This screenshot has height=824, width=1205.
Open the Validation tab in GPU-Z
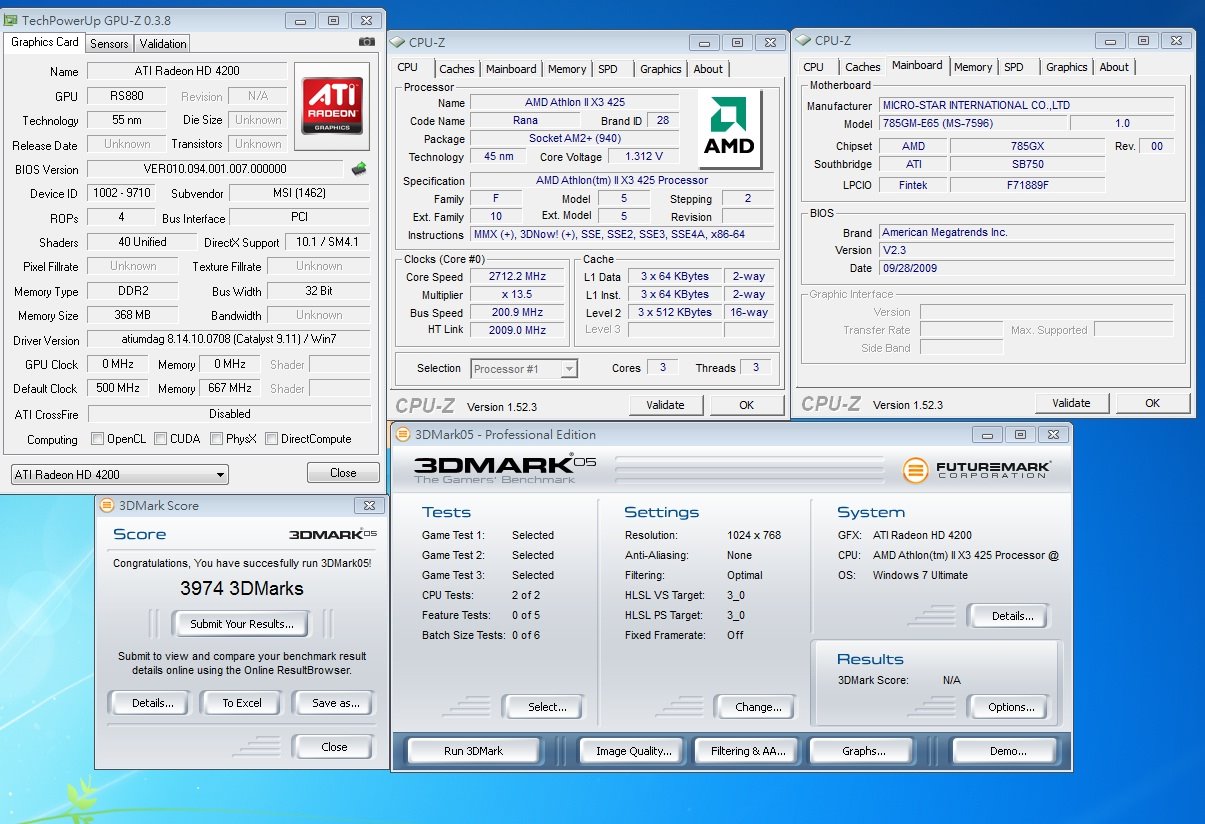163,44
